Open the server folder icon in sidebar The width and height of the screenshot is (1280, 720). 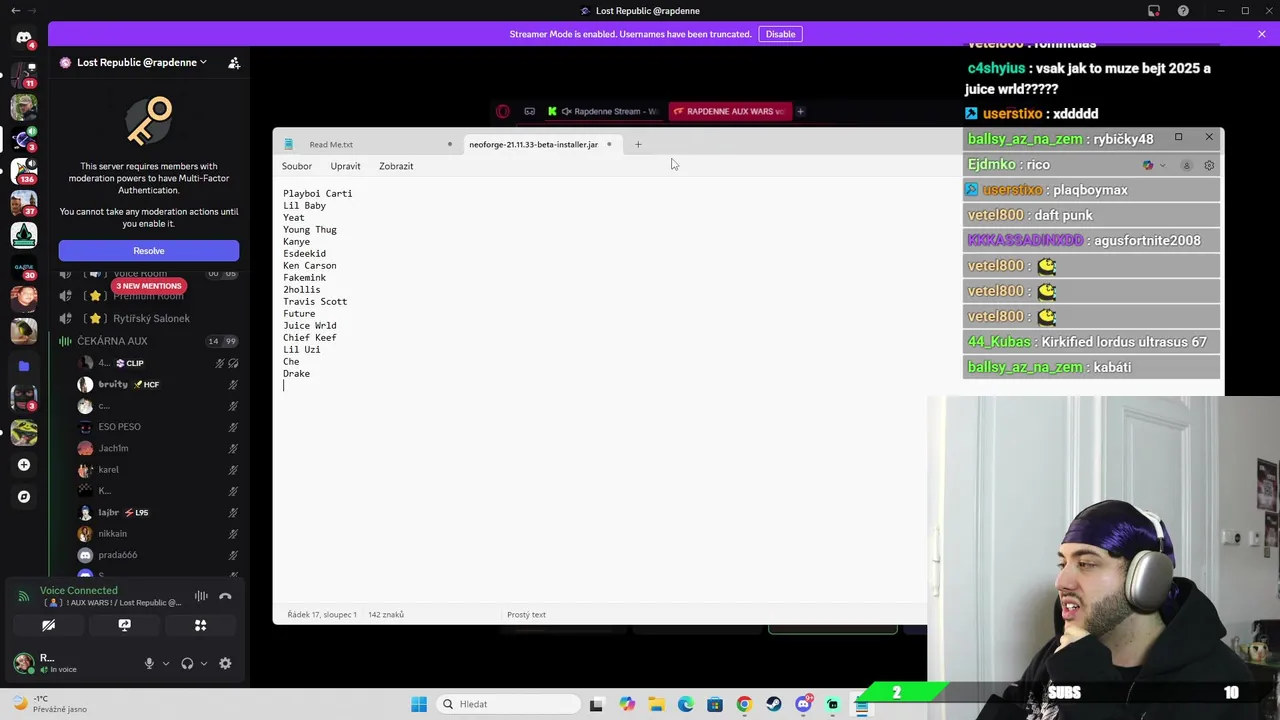point(24,366)
